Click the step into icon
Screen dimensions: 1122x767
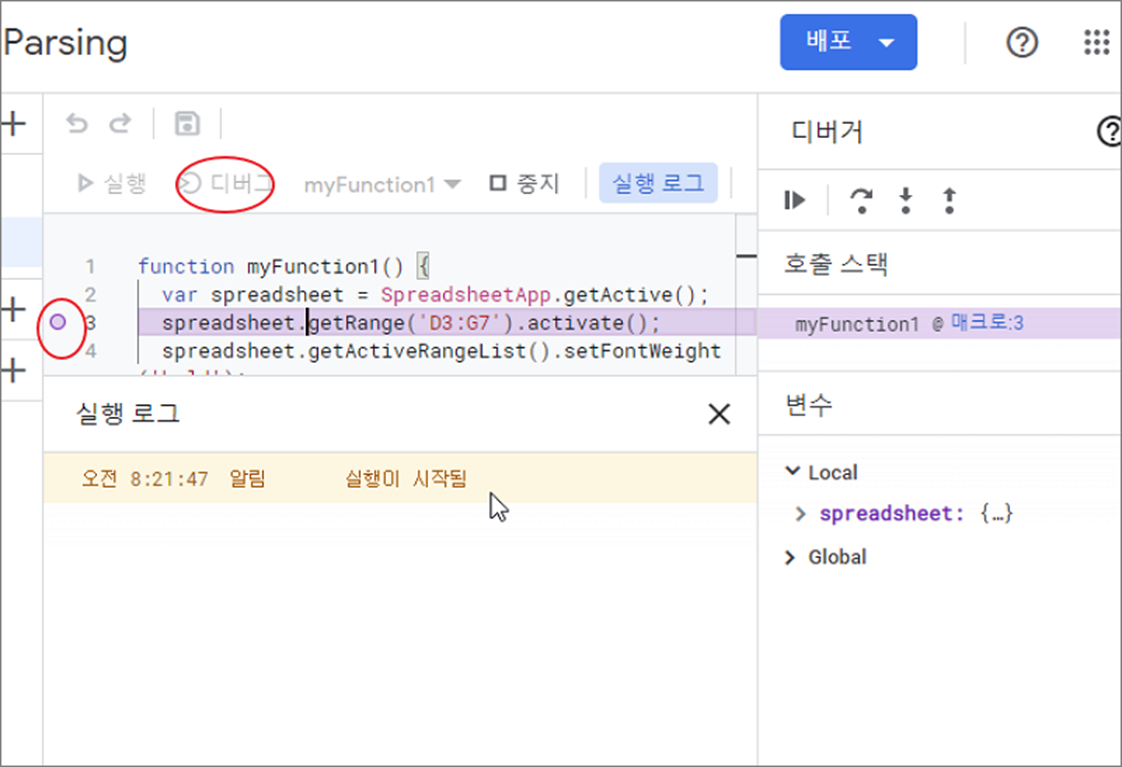pos(905,200)
